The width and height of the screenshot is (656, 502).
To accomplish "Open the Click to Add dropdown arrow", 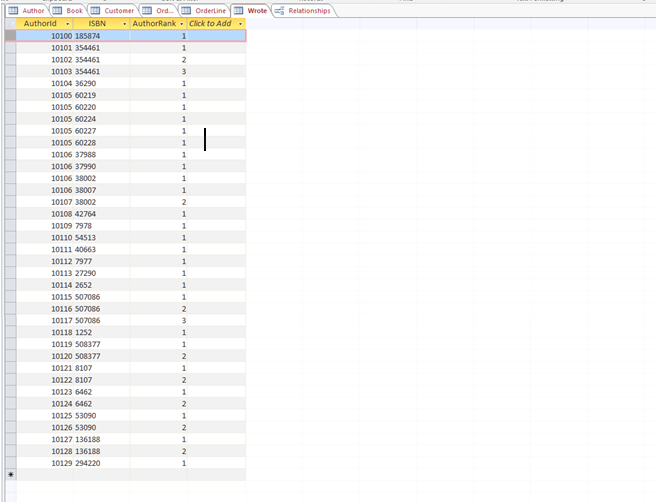I will click(241, 24).
